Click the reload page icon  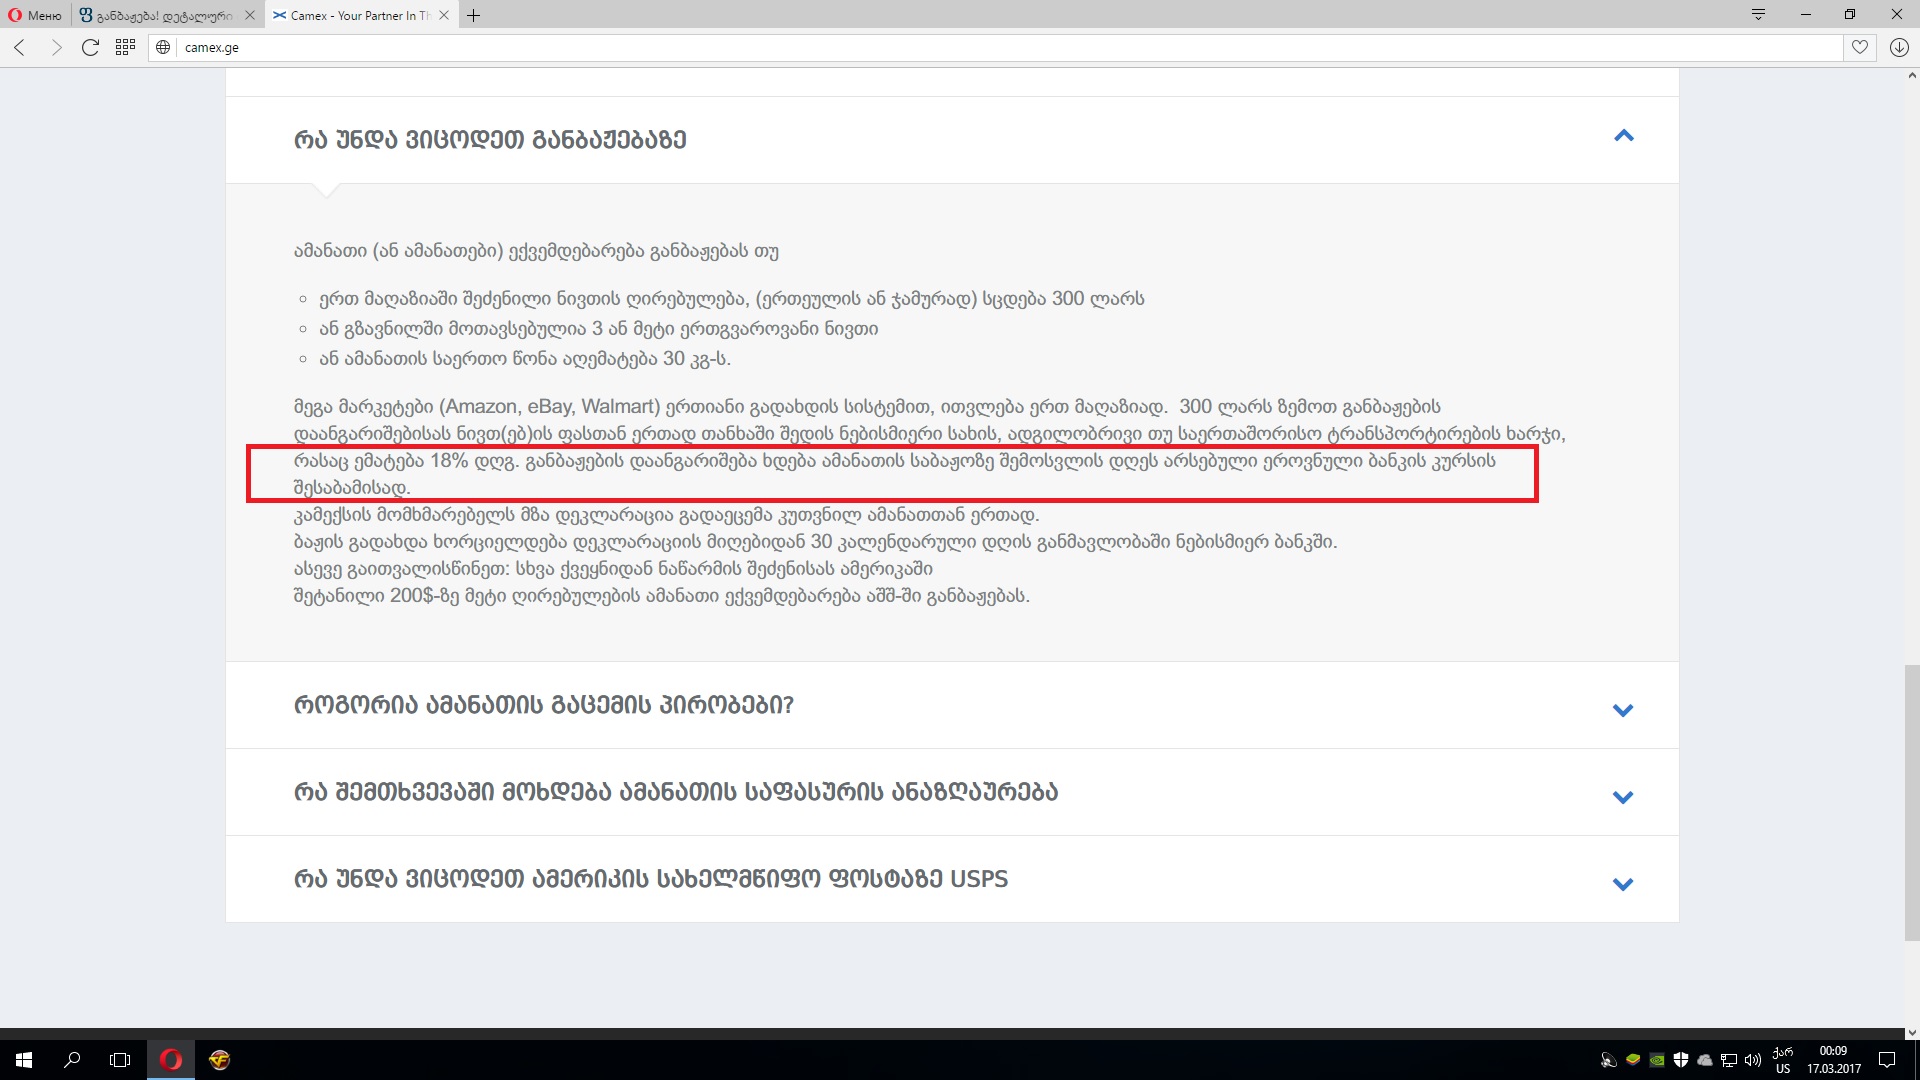coord(90,47)
